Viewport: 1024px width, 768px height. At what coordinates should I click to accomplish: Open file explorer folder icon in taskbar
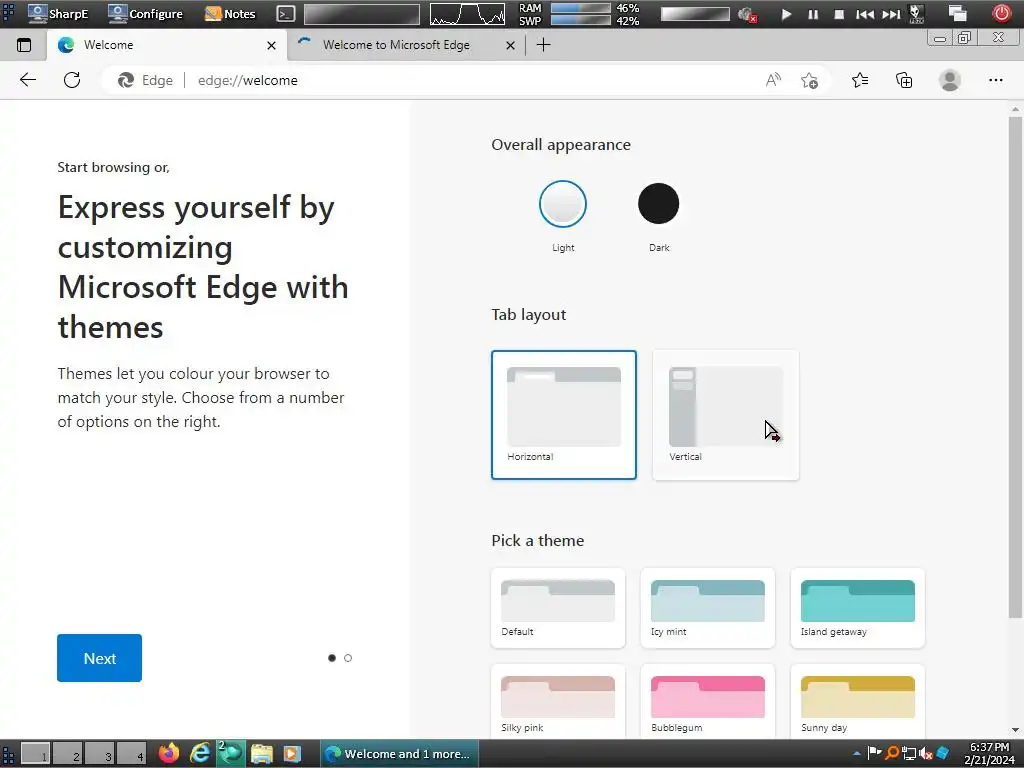pyautogui.click(x=261, y=754)
